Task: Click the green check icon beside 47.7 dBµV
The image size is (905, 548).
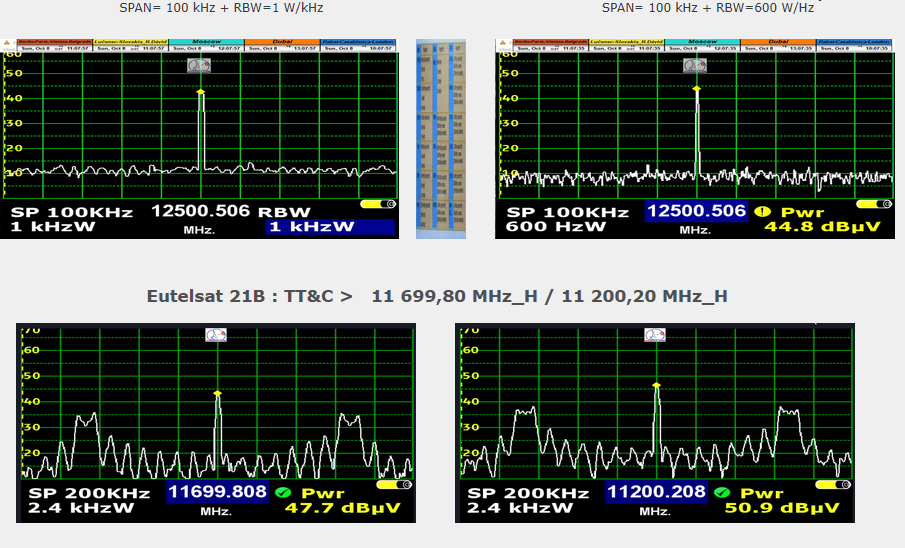Action: point(283,492)
